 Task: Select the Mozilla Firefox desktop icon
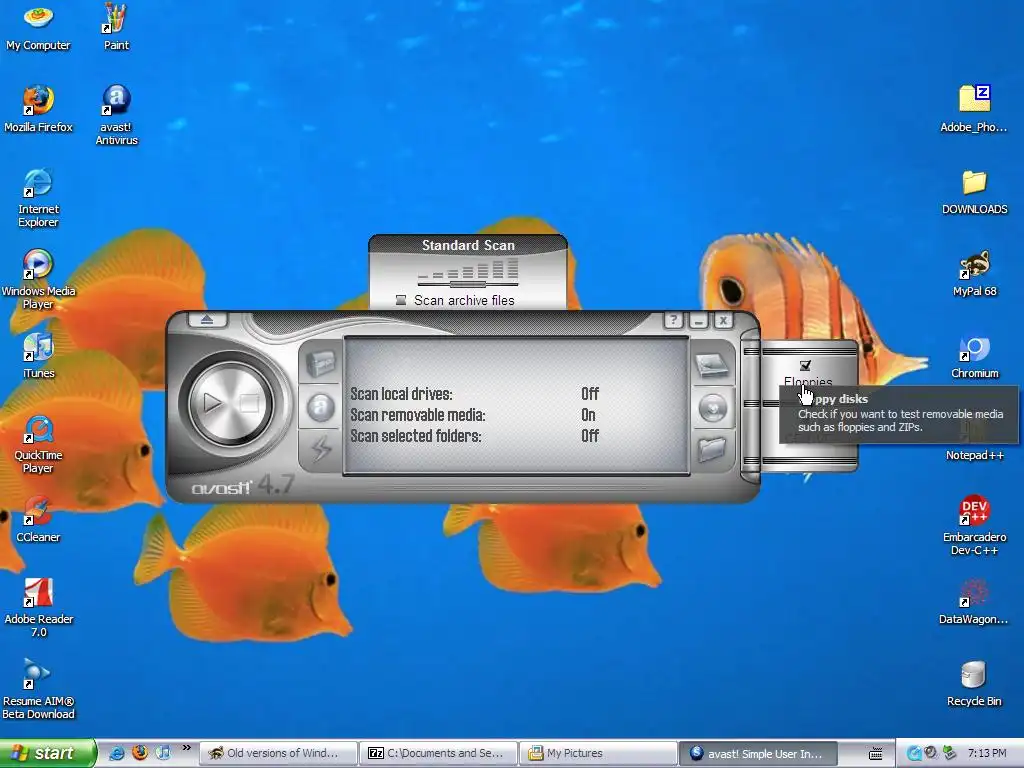click(x=38, y=109)
